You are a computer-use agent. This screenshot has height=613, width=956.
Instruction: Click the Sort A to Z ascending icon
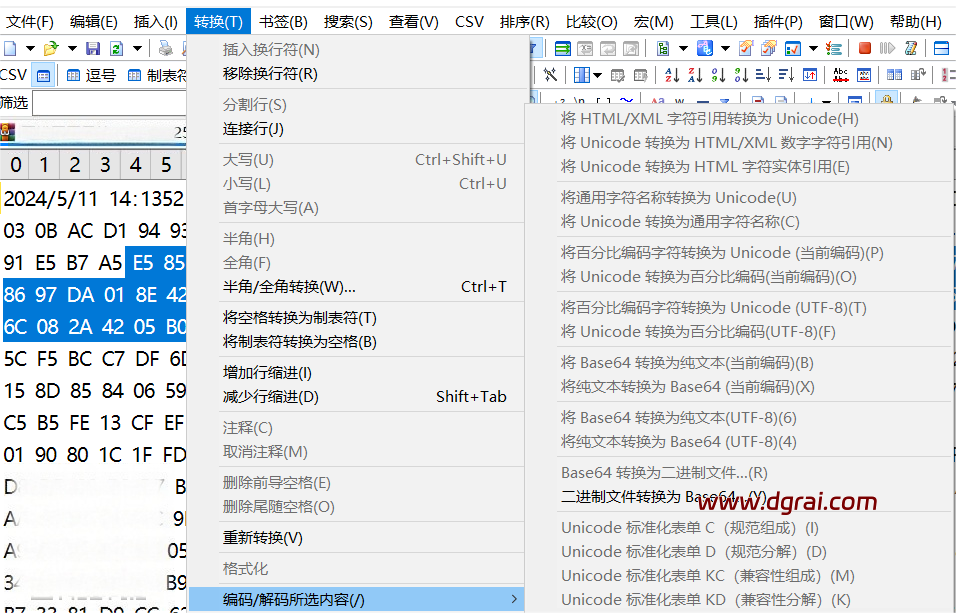pos(672,75)
